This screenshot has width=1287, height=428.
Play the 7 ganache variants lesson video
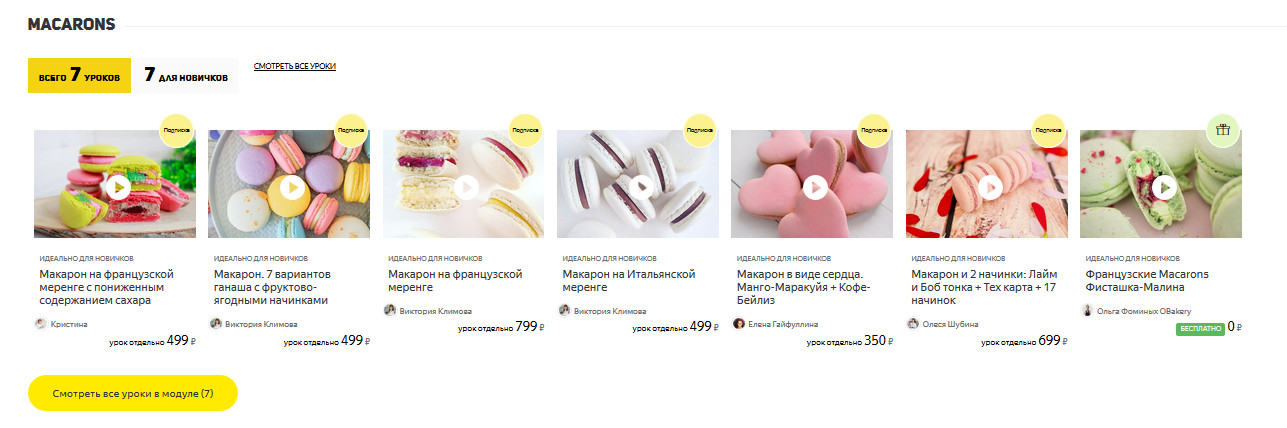coord(291,187)
